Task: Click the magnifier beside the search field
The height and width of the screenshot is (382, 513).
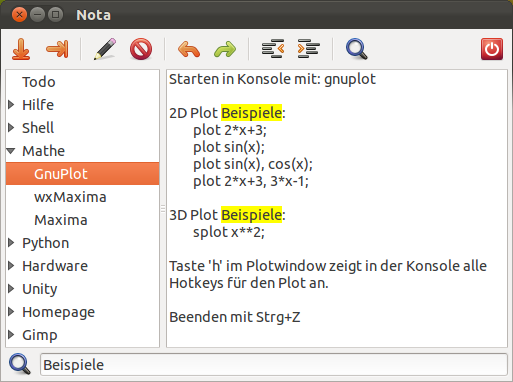Action: pos(20,364)
